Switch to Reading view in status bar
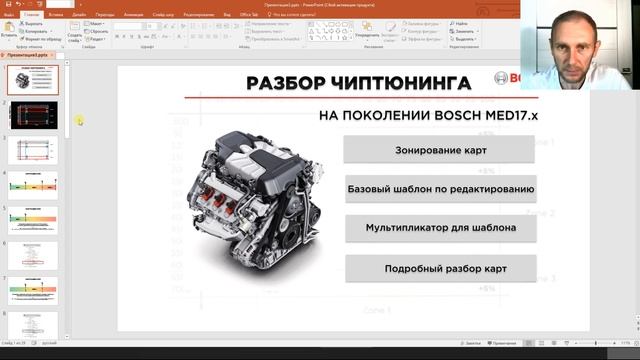The image size is (640, 360). click(x=554, y=343)
